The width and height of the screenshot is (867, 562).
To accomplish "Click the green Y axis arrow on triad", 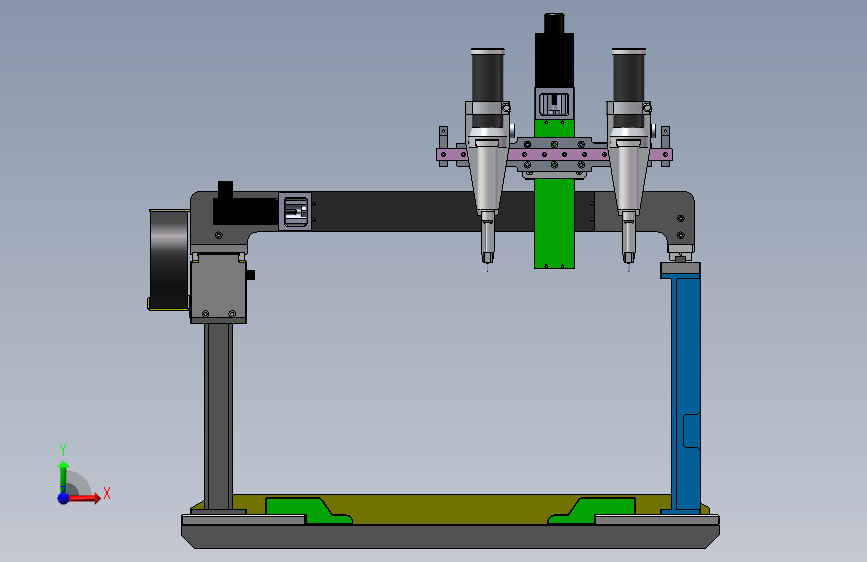I will click(63, 476).
